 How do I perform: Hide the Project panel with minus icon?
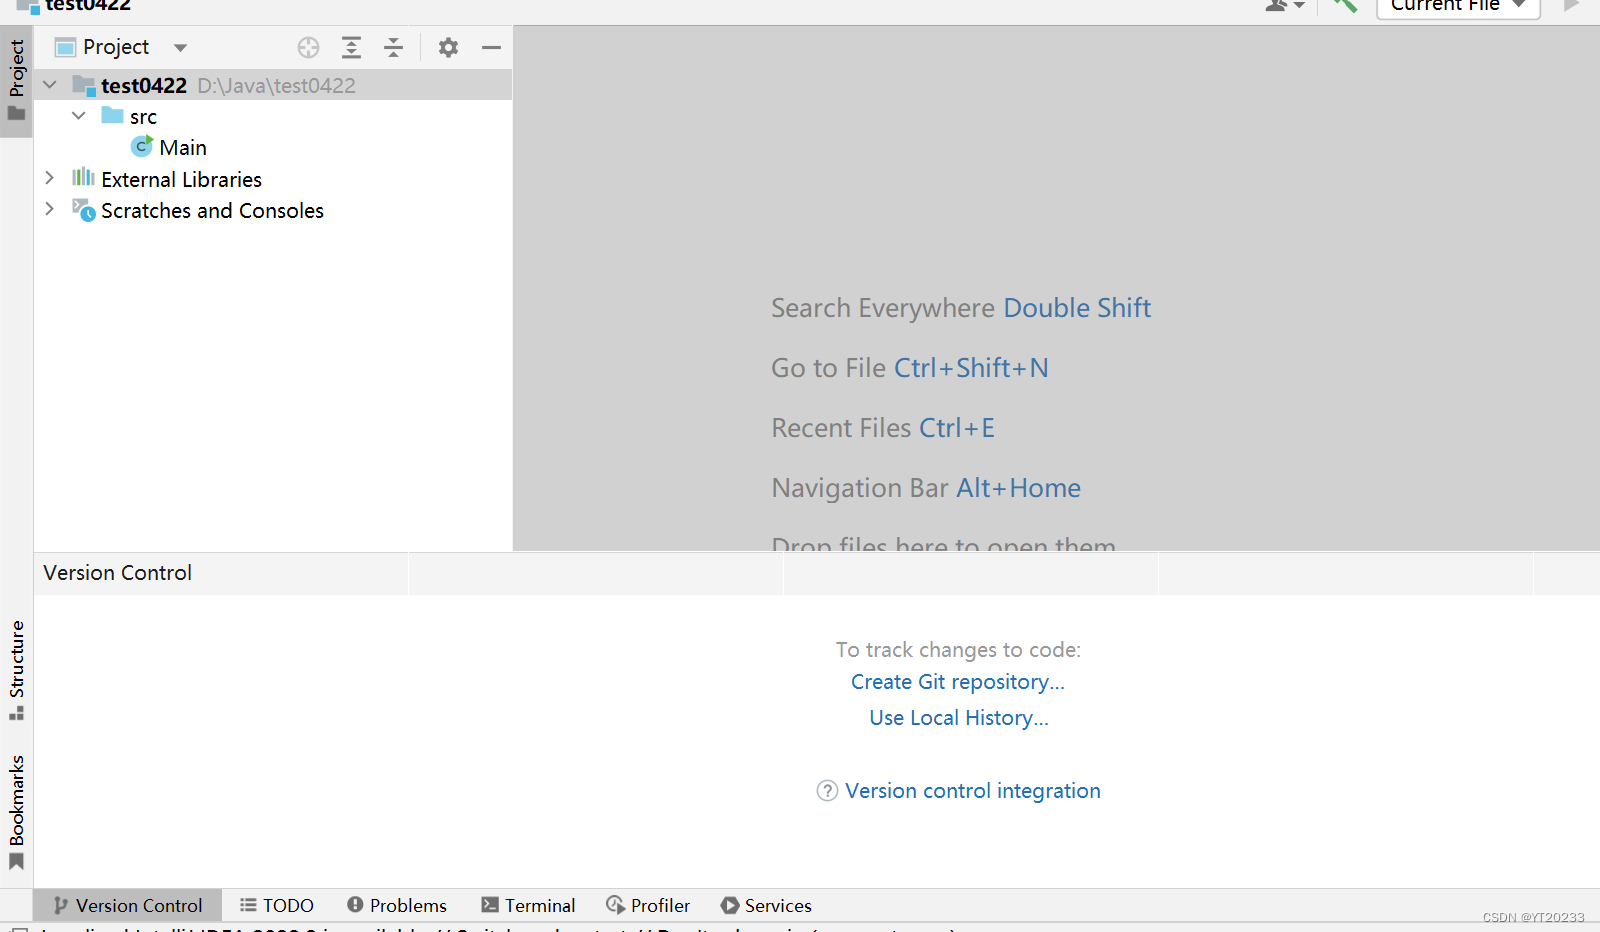click(x=491, y=47)
